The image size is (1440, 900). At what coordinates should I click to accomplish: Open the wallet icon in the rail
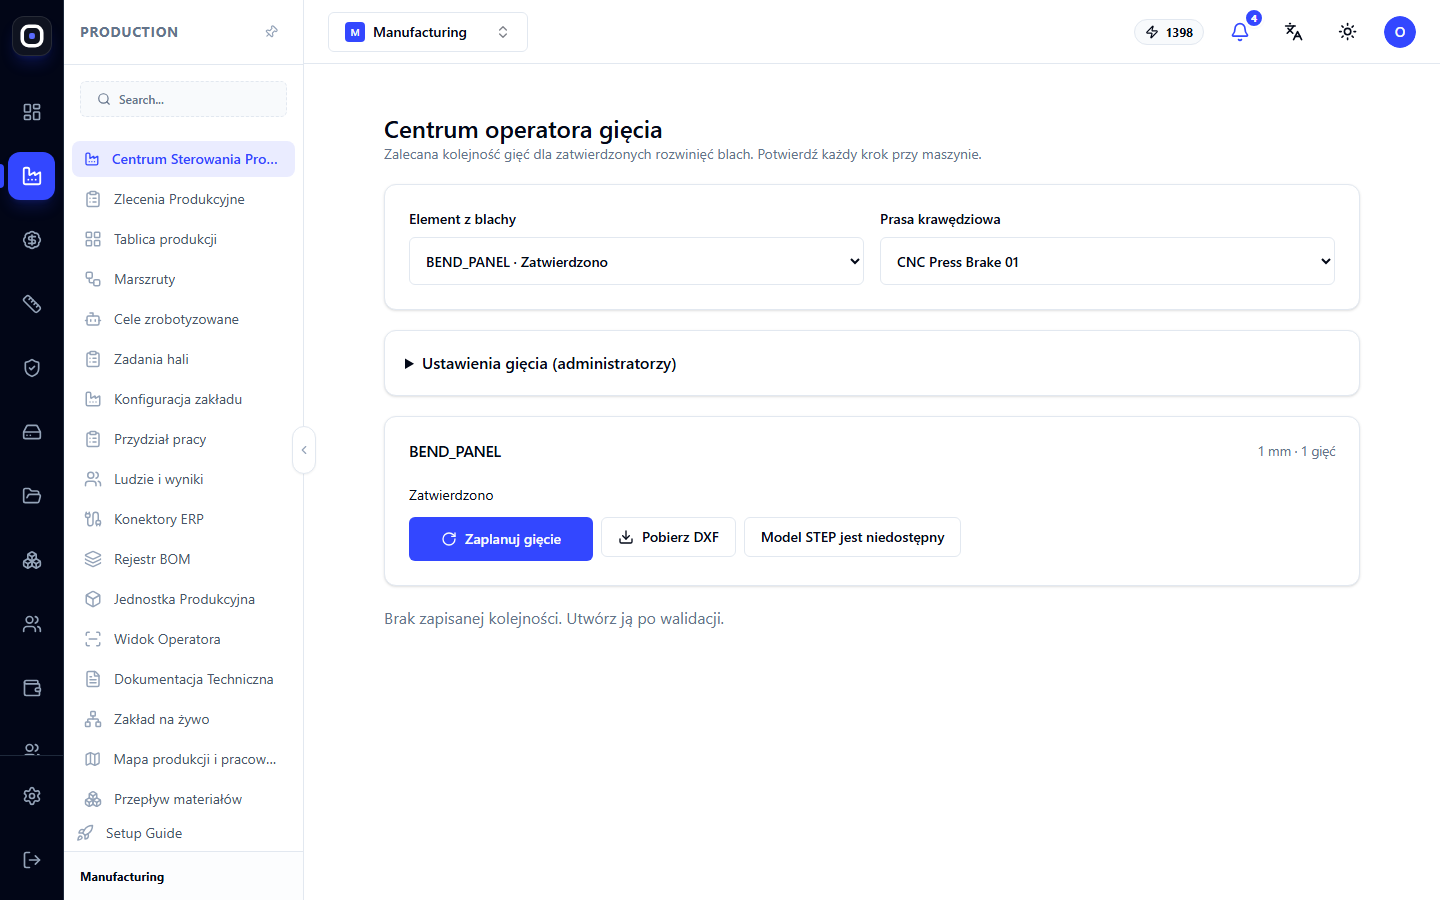point(32,688)
